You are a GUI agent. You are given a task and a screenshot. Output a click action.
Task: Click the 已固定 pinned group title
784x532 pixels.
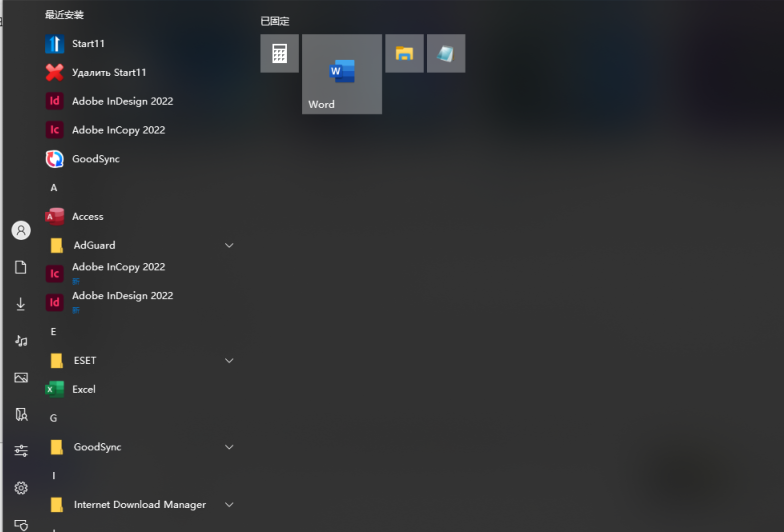pos(275,21)
